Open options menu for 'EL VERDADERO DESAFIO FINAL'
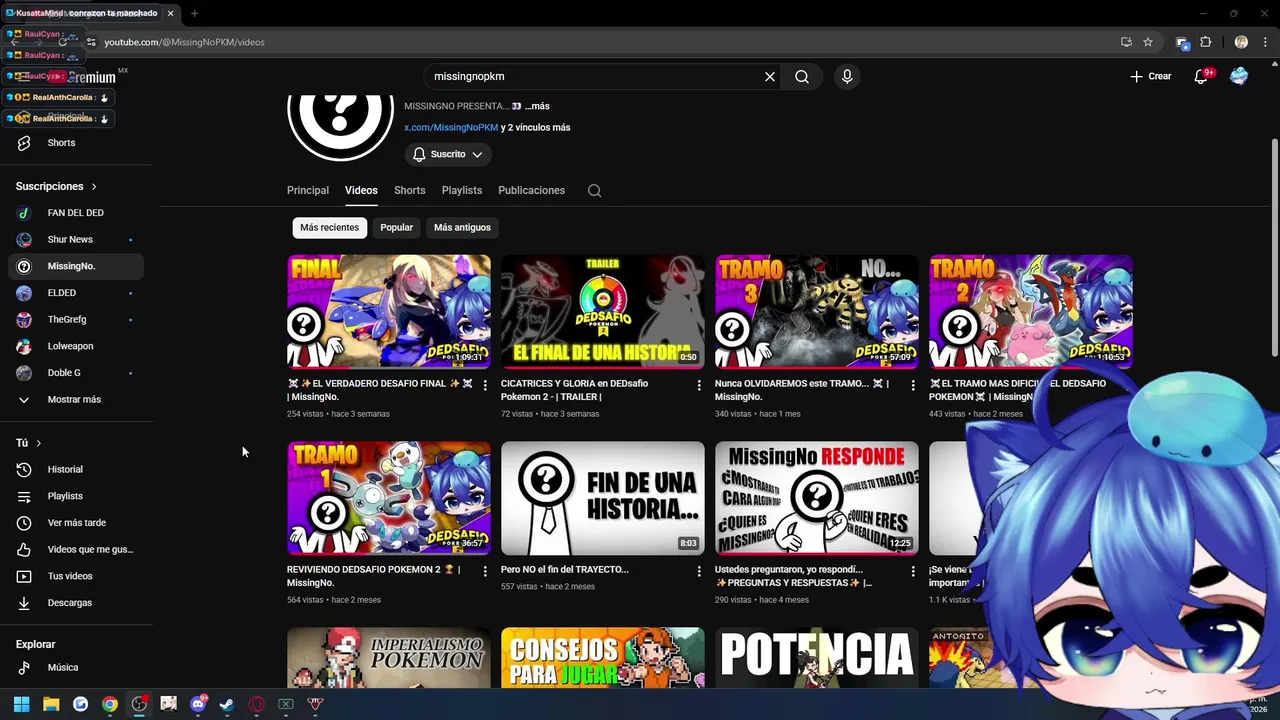The image size is (1280, 720). [485, 385]
